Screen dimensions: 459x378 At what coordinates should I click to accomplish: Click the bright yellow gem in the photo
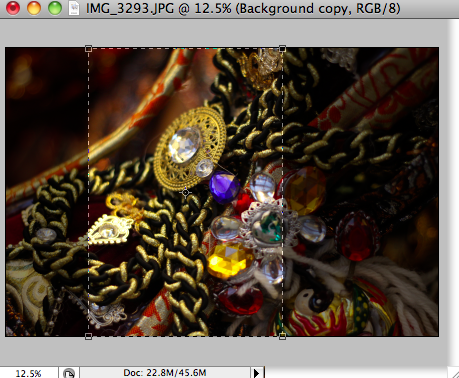click(x=230, y=260)
